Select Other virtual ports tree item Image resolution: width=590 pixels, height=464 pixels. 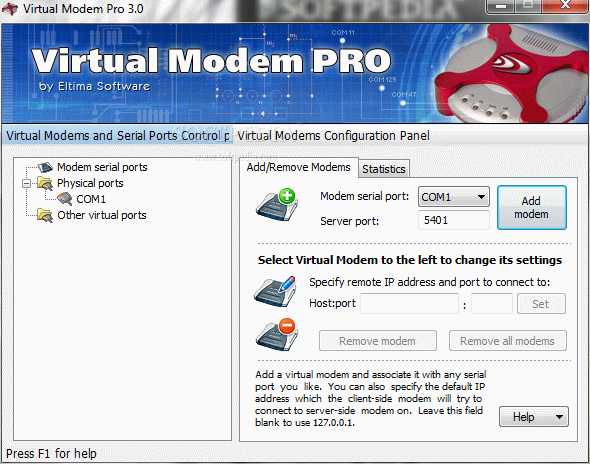[x=102, y=215]
